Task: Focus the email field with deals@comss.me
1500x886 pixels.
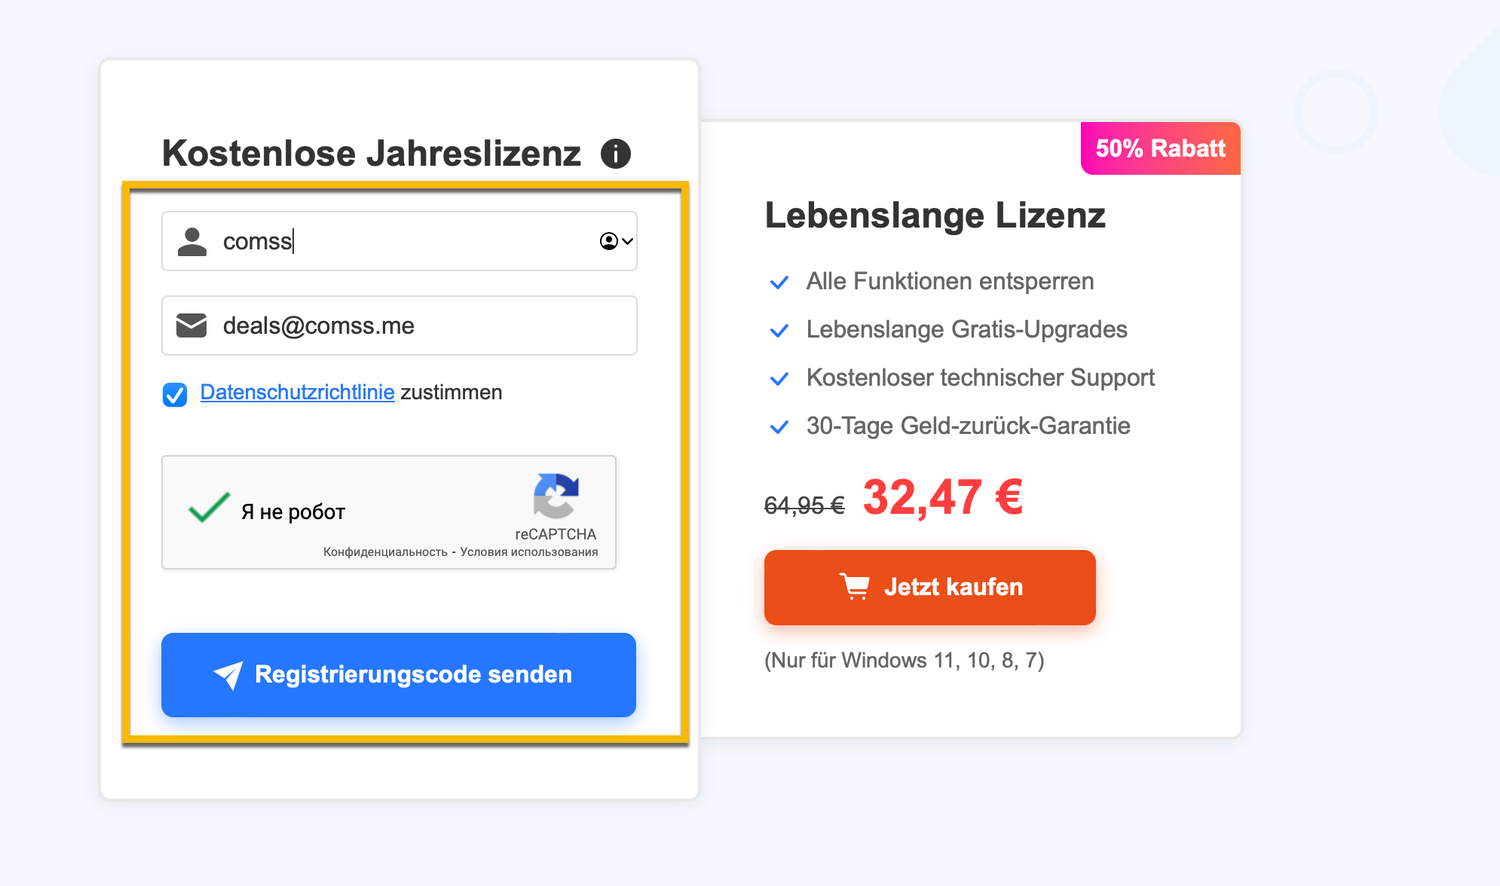Action: [420, 325]
